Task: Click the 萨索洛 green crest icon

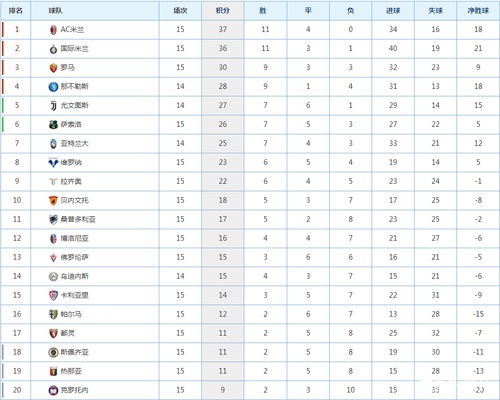Action: pos(53,125)
